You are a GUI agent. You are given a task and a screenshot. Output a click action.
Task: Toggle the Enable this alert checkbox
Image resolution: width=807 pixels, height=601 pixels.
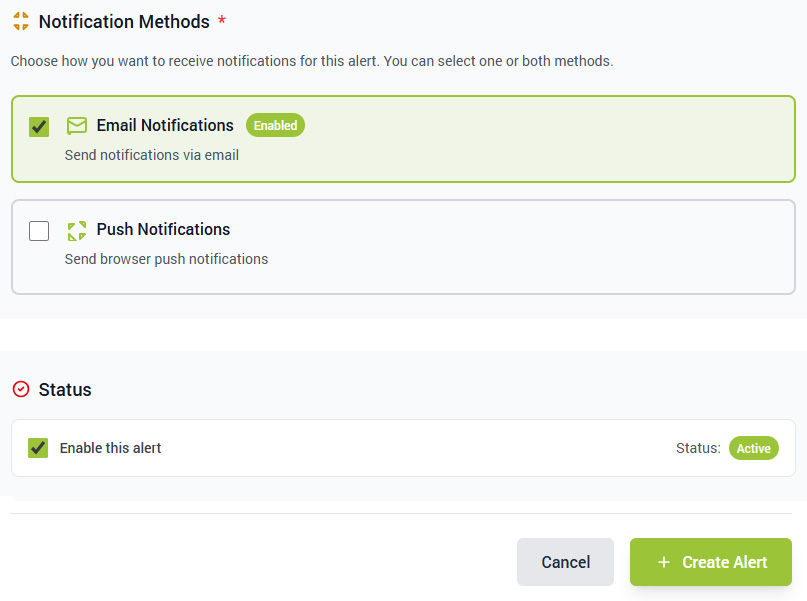[x=38, y=448]
